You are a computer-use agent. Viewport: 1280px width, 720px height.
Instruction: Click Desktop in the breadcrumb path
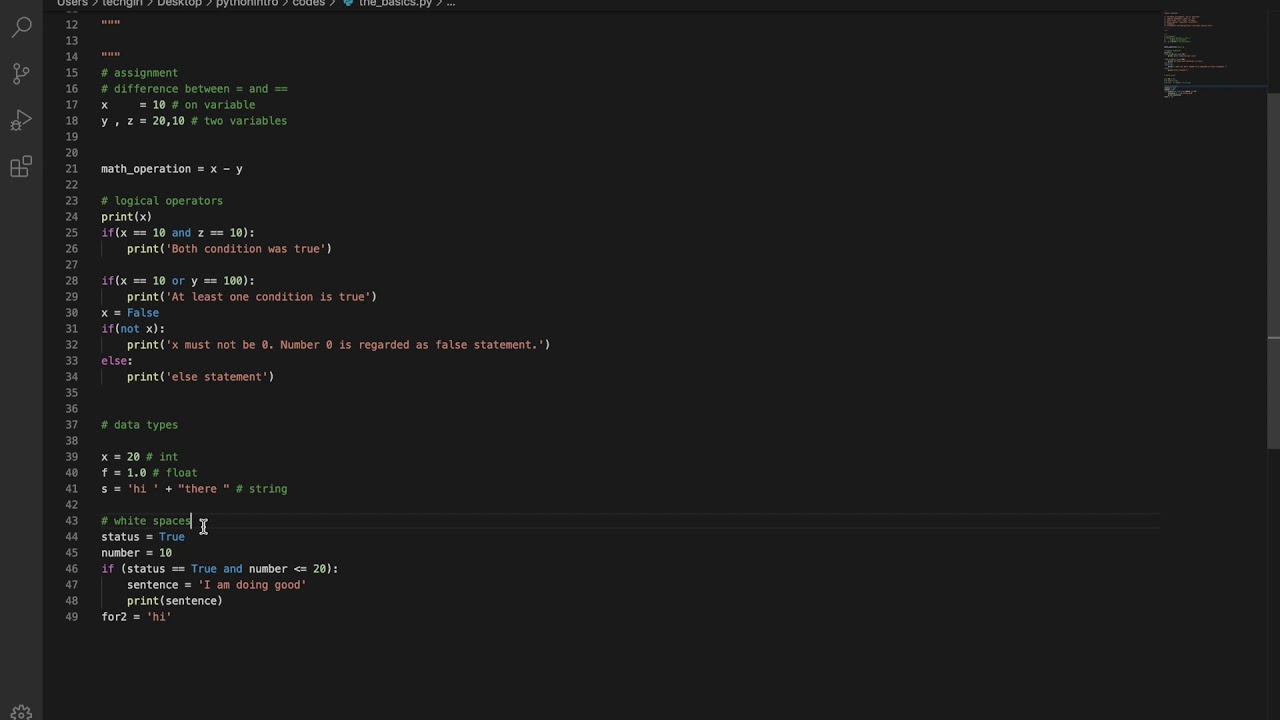click(179, 3)
